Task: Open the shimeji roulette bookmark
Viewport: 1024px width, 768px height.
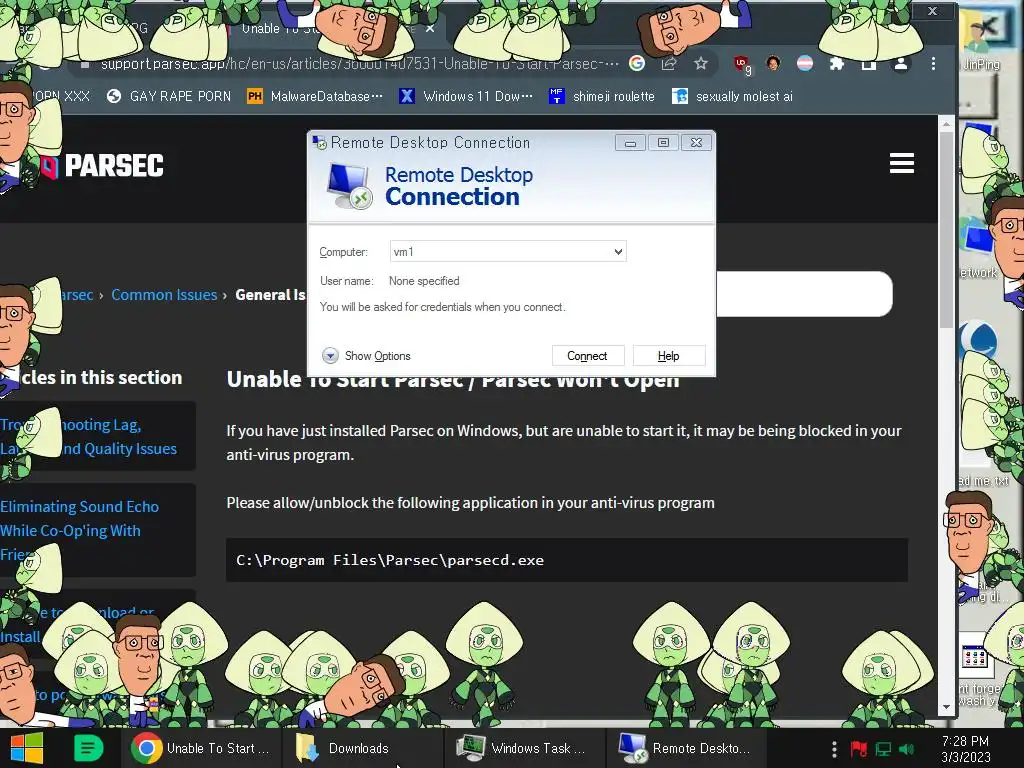Action: (601, 97)
